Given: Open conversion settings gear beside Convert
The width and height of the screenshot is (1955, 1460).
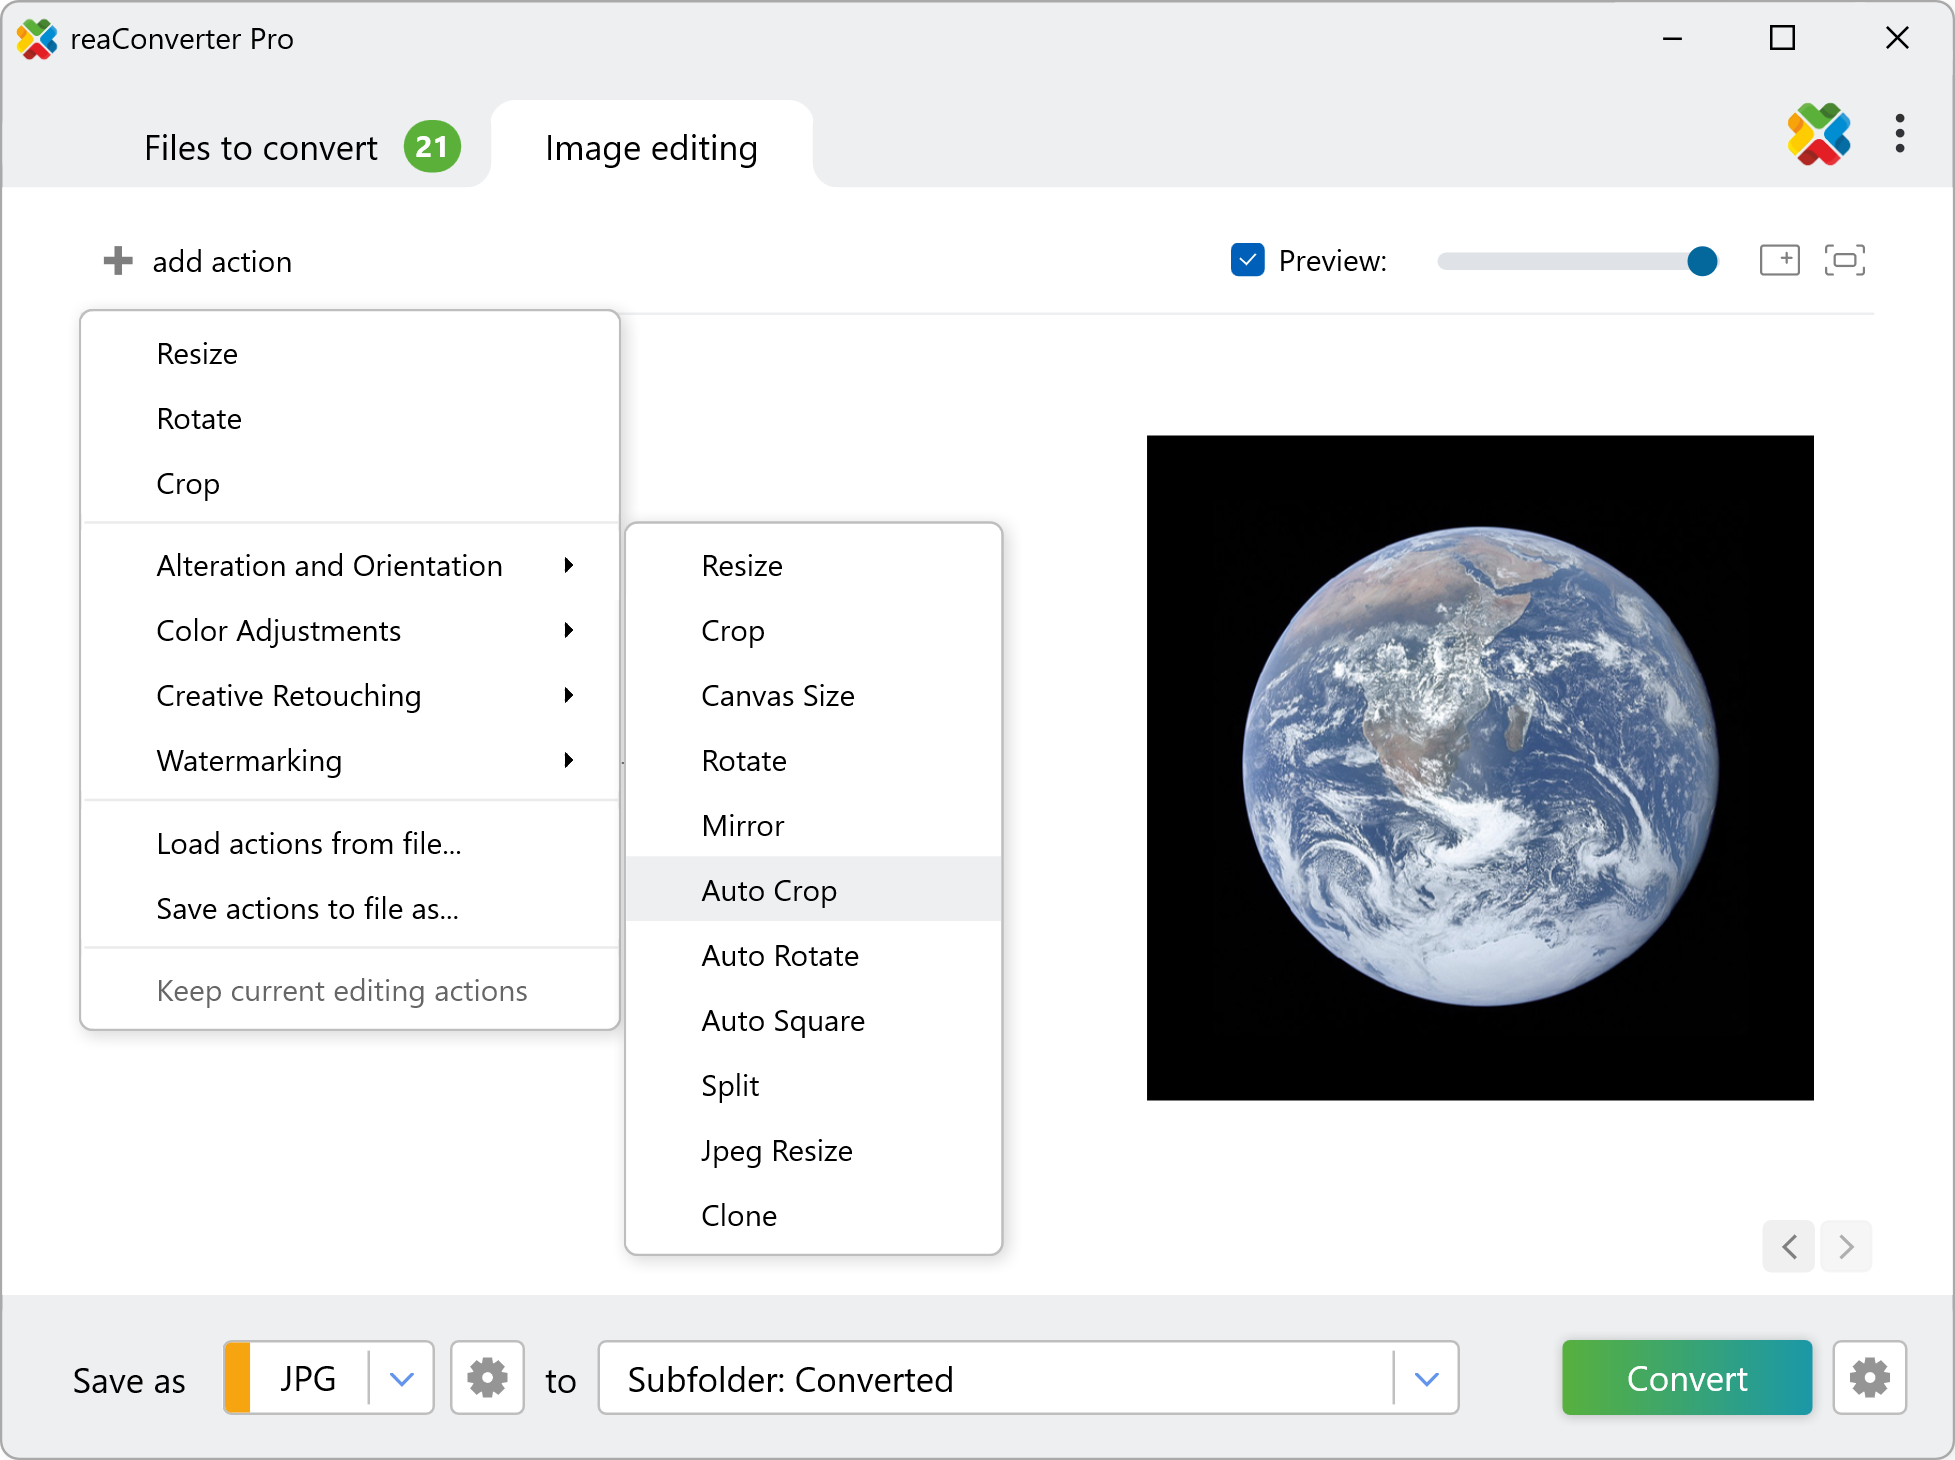Looking at the screenshot, I should tap(1869, 1378).
